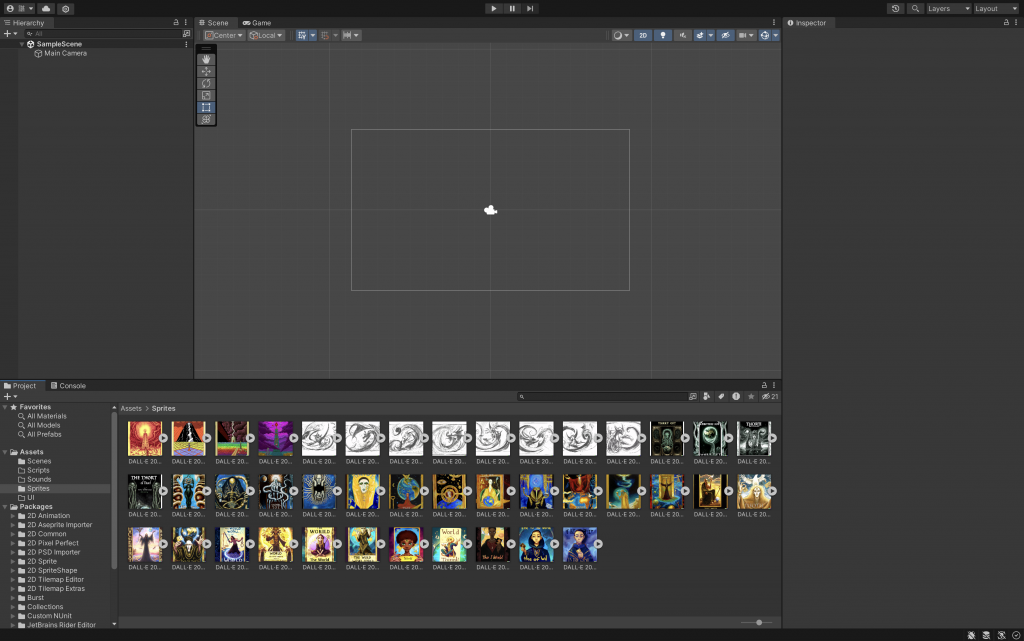Select the Move tool in Scene toolbar
Viewport: 1024px width, 641px height.
coord(206,71)
